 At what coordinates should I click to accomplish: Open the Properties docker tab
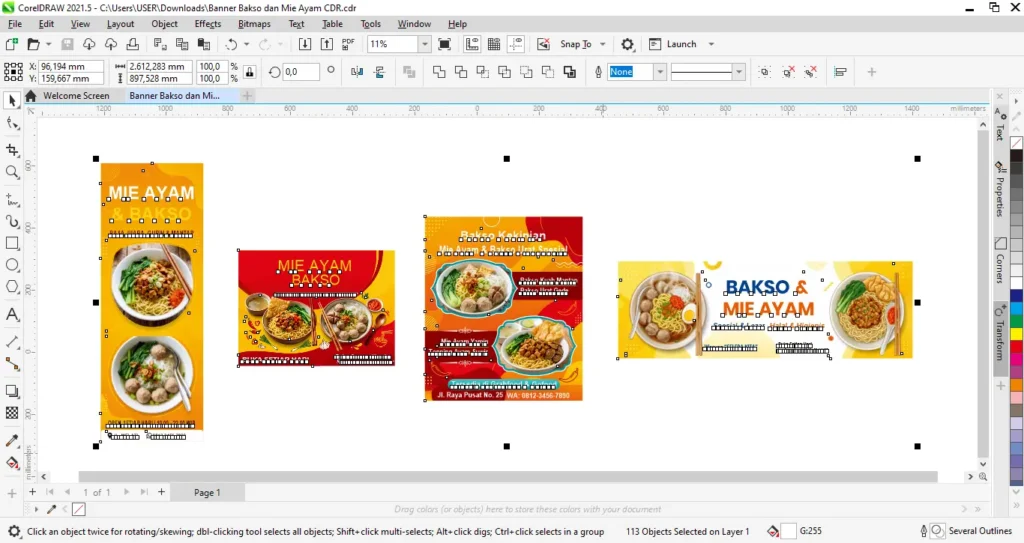[x=1000, y=189]
